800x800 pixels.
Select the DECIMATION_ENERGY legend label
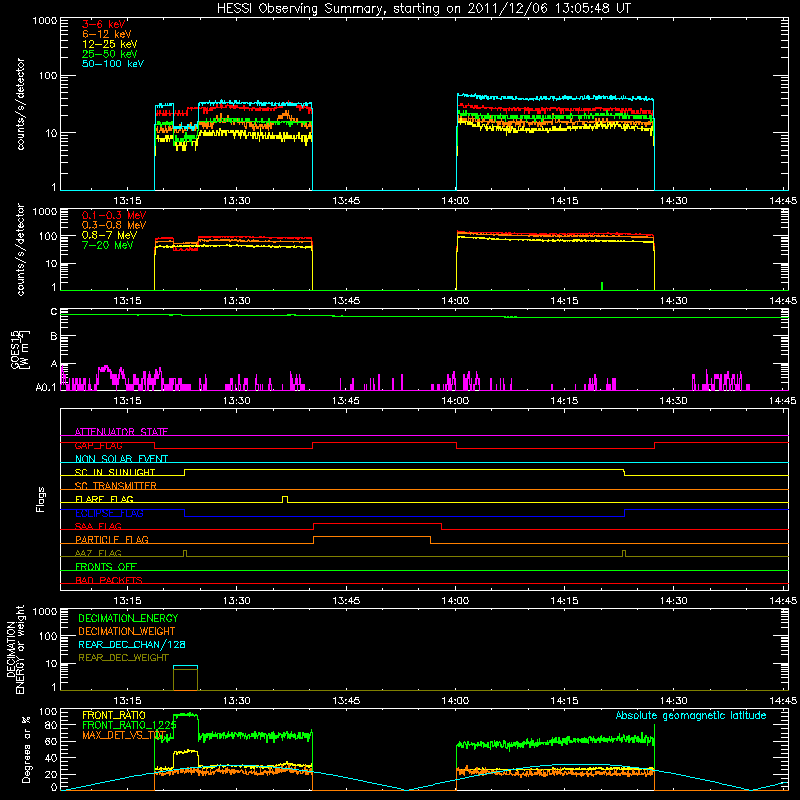128,618
